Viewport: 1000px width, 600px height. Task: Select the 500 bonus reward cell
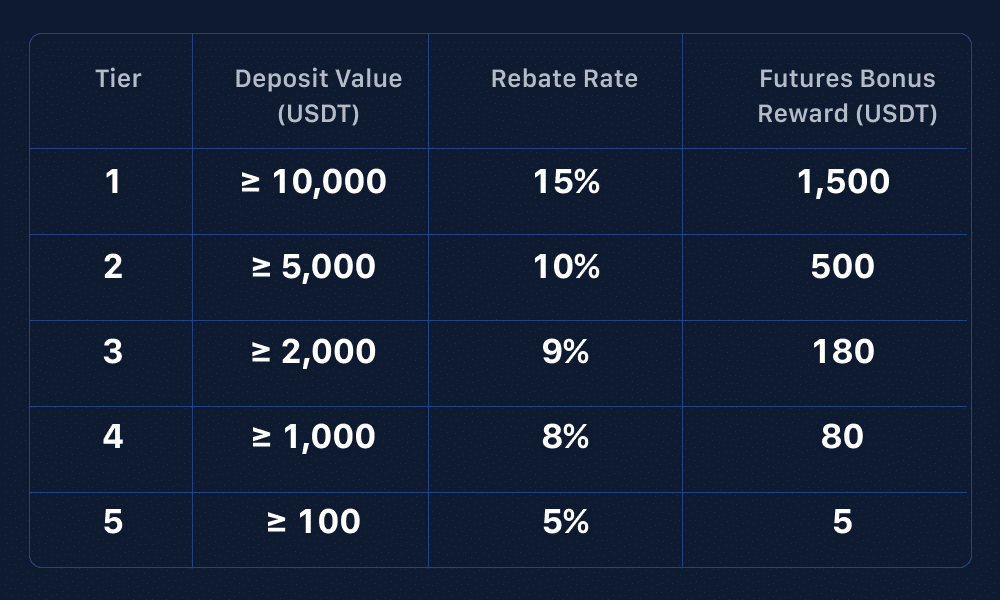(843, 267)
